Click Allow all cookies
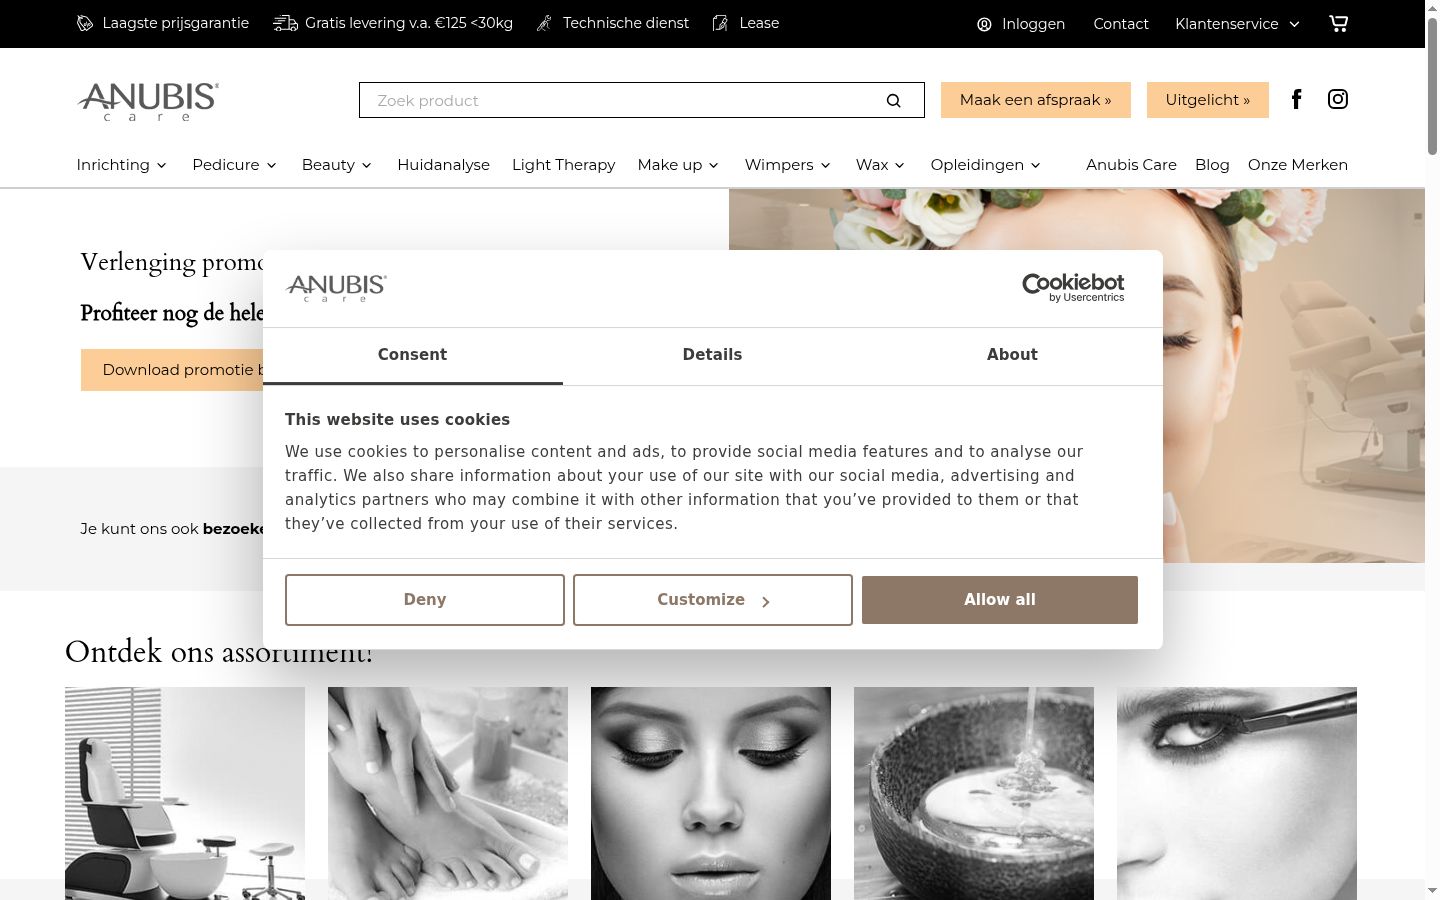The height and width of the screenshot is (900, 1440). click(x=1000, y=600)
